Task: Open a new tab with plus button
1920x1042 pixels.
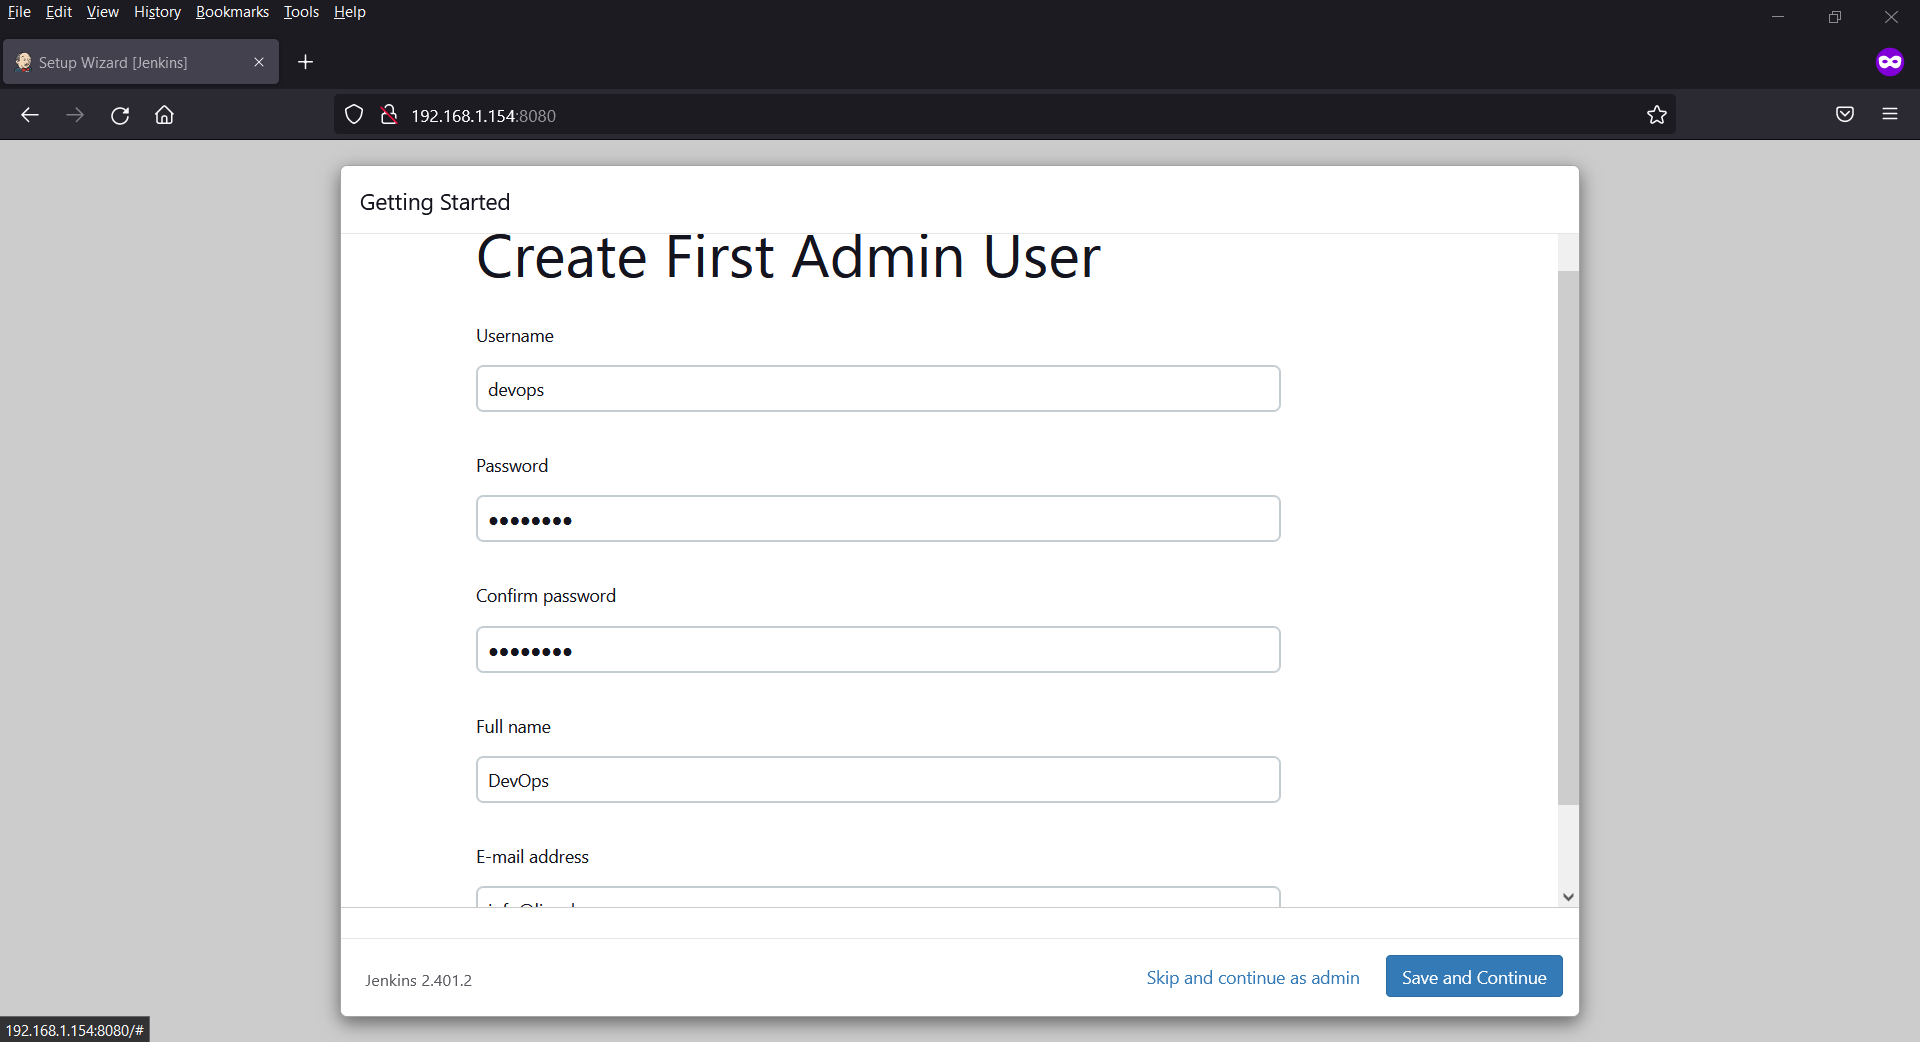Action: coord(306,62)
